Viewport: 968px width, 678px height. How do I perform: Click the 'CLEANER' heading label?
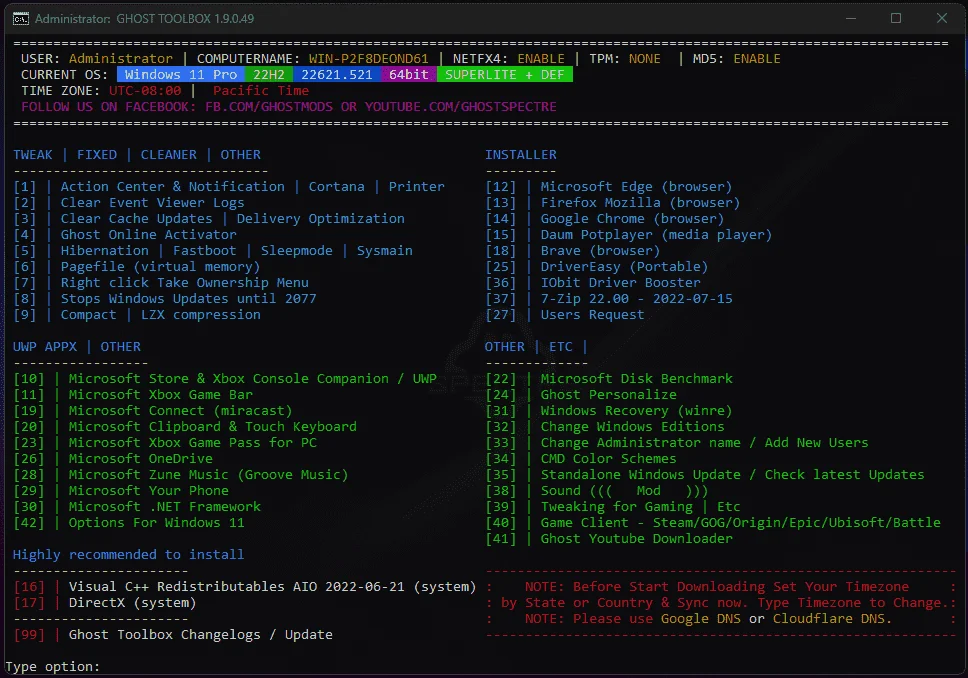pos(169,155)
